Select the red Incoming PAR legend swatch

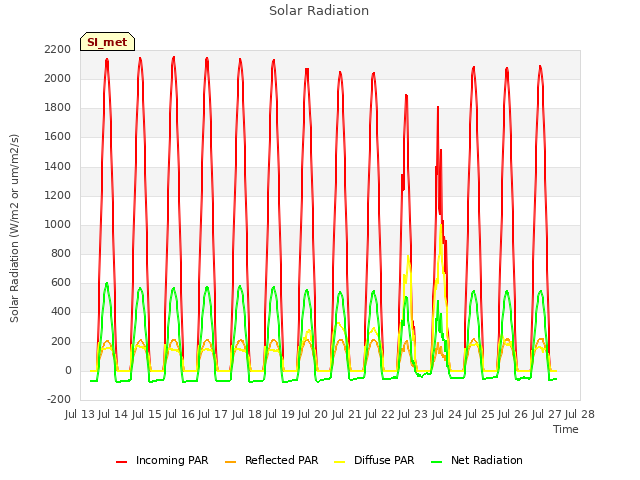click(122, 462)
